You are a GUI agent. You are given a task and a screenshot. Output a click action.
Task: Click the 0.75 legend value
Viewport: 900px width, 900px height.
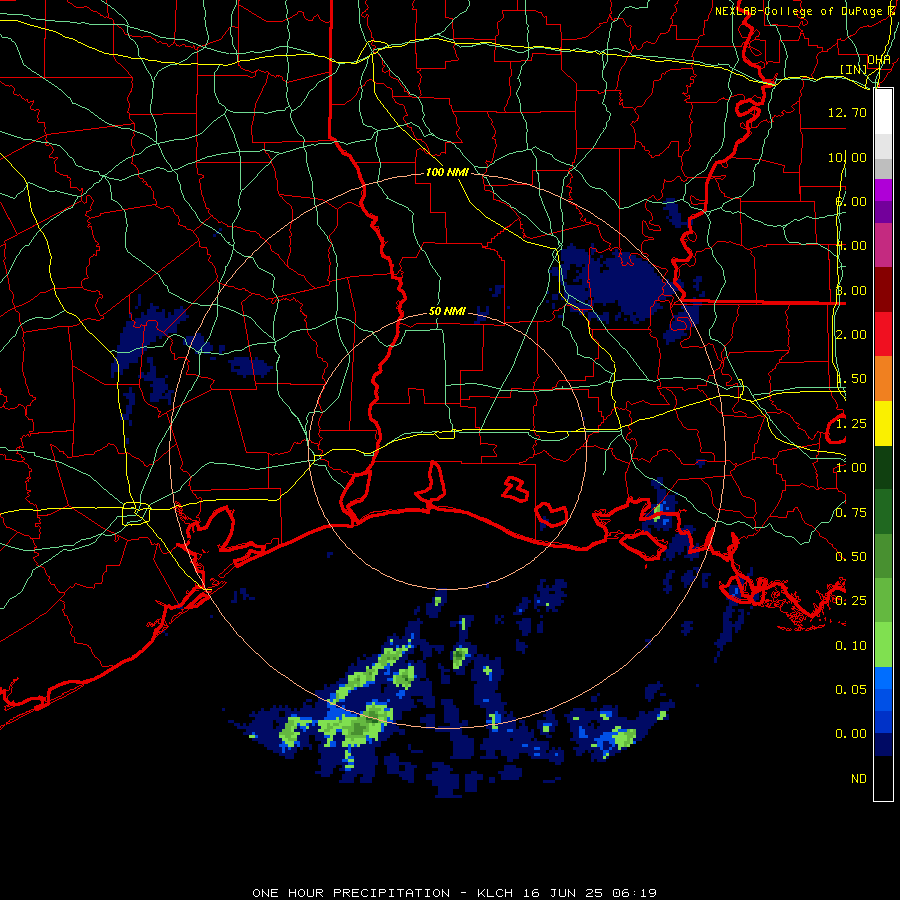pyautogui.click(x=851, y=513)
